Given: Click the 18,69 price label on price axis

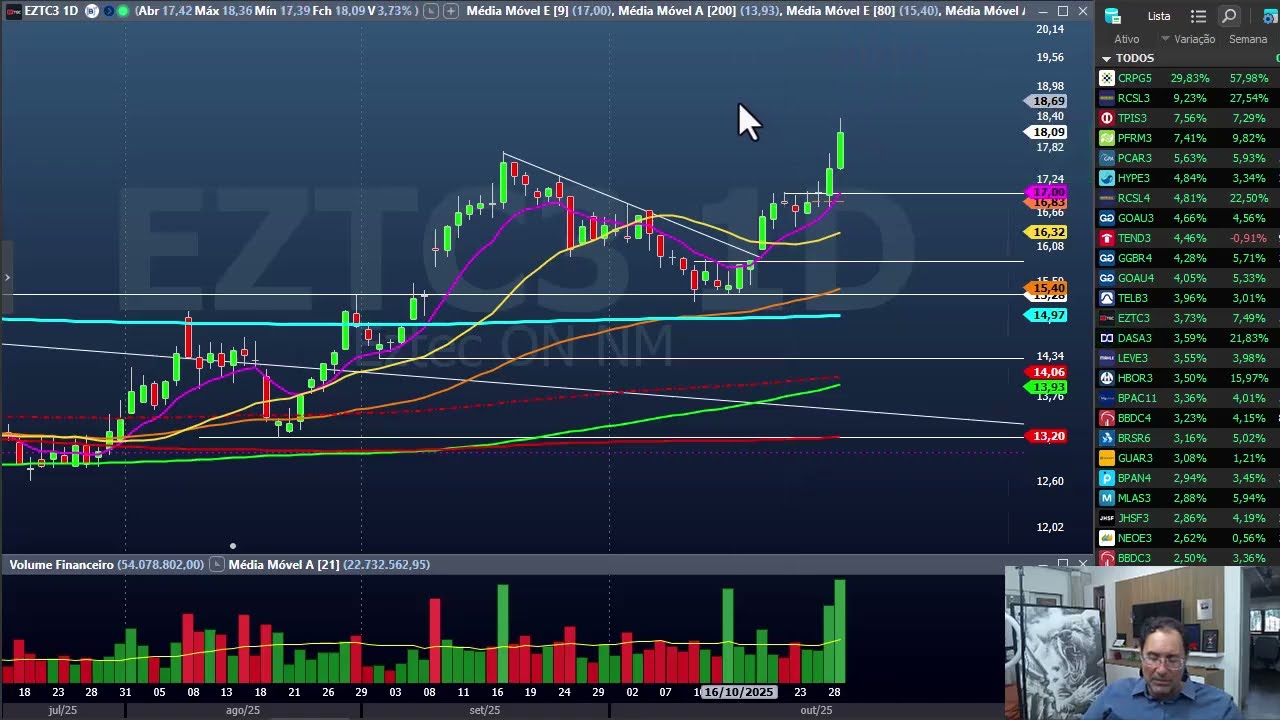Looking at the screenshot, I should click(x=1048, y=101).
